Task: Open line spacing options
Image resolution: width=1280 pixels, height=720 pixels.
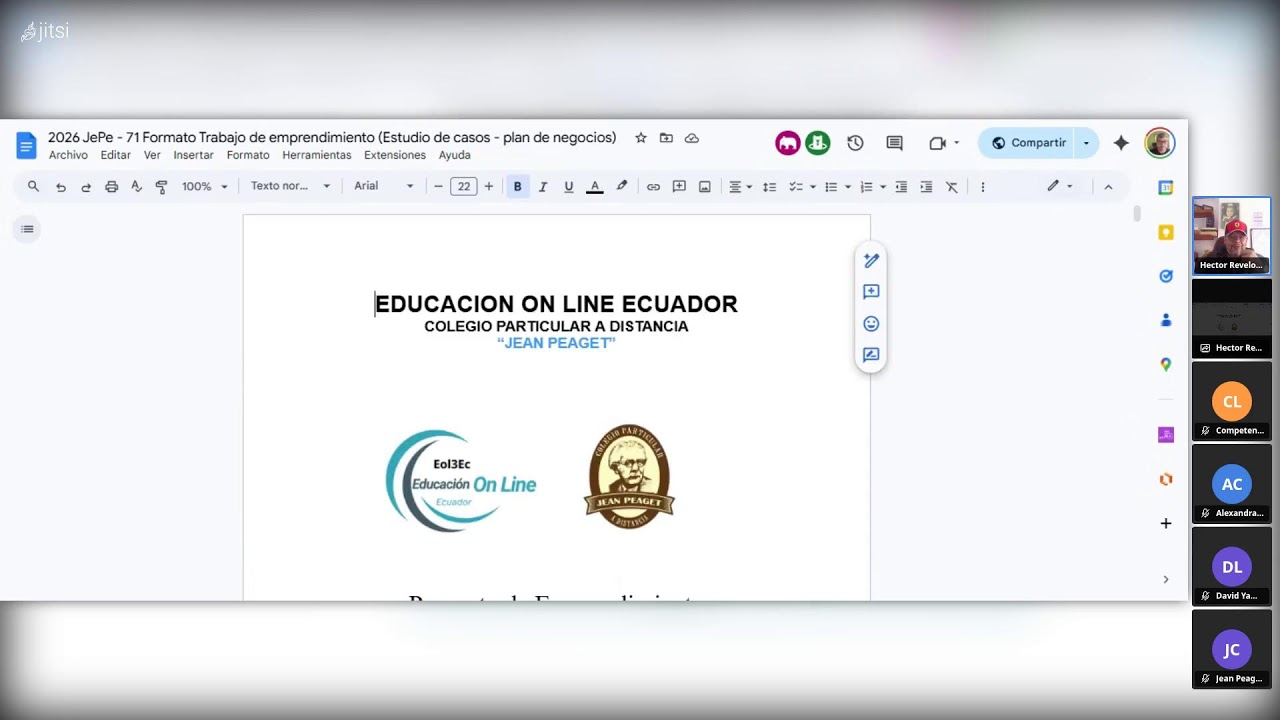Action: (769, 186)
